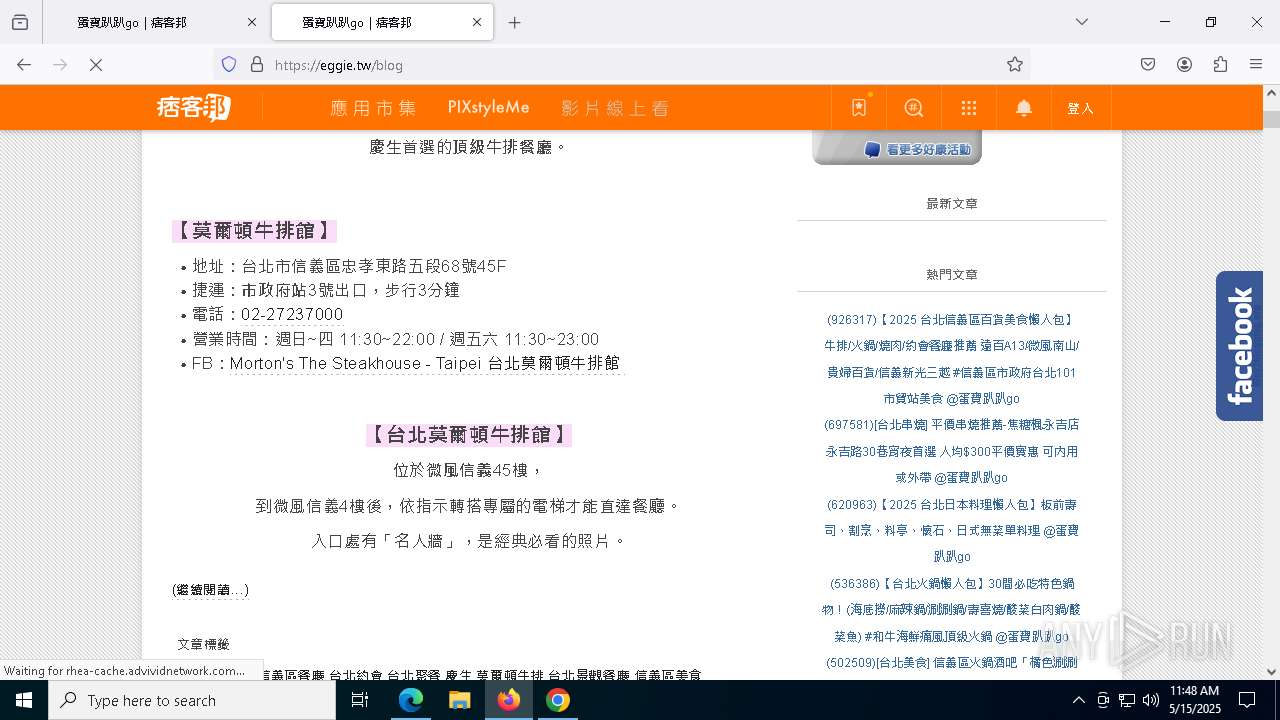Image resolution: width=1280 pixels, height=720 pixels.
Task: Open PIXstyleMe menu item
Action: point(488,108)
